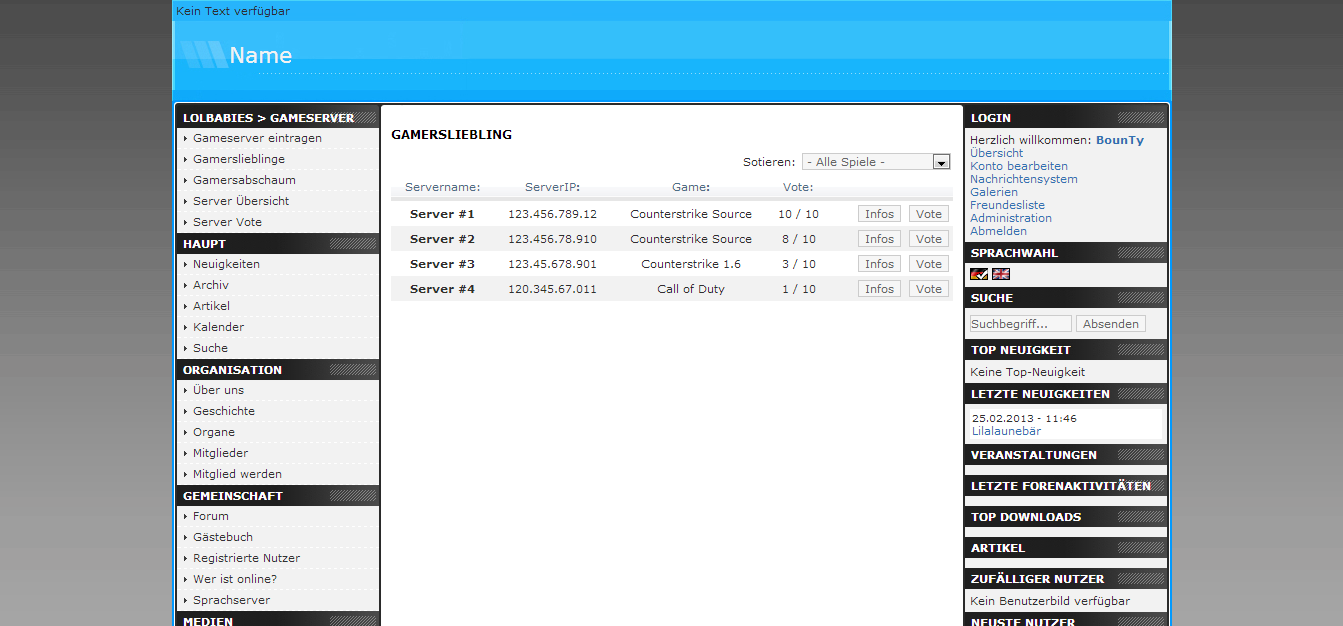Click the Counterstrike 1.6 game cell
Viewport: 1343px width, 626px height.
click(691, 264)
